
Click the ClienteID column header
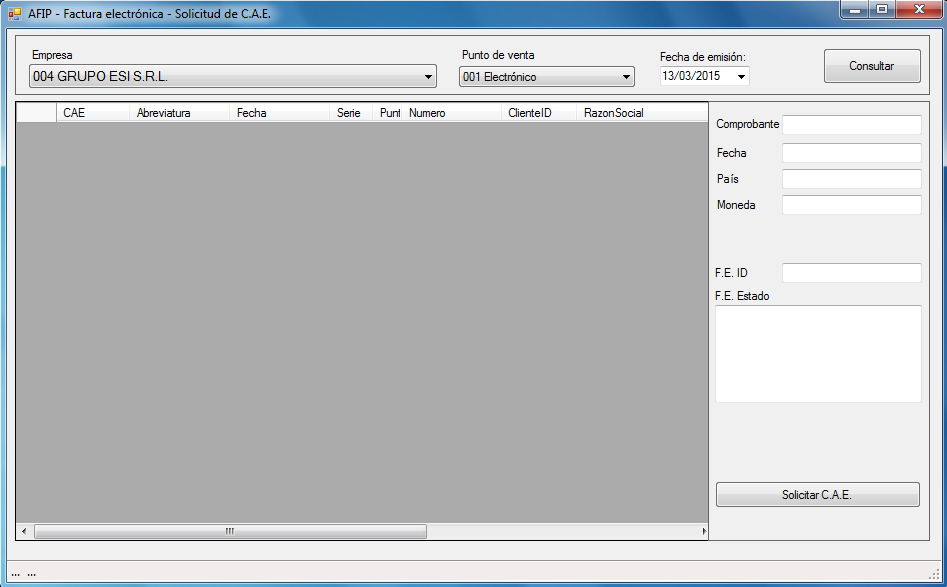[x=540, y=113]
